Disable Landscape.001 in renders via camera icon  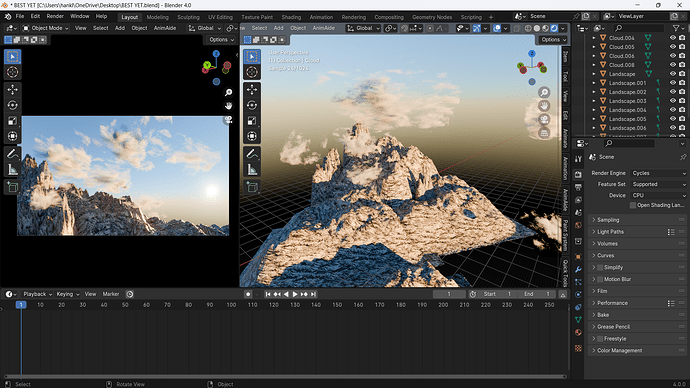(682, 83)
